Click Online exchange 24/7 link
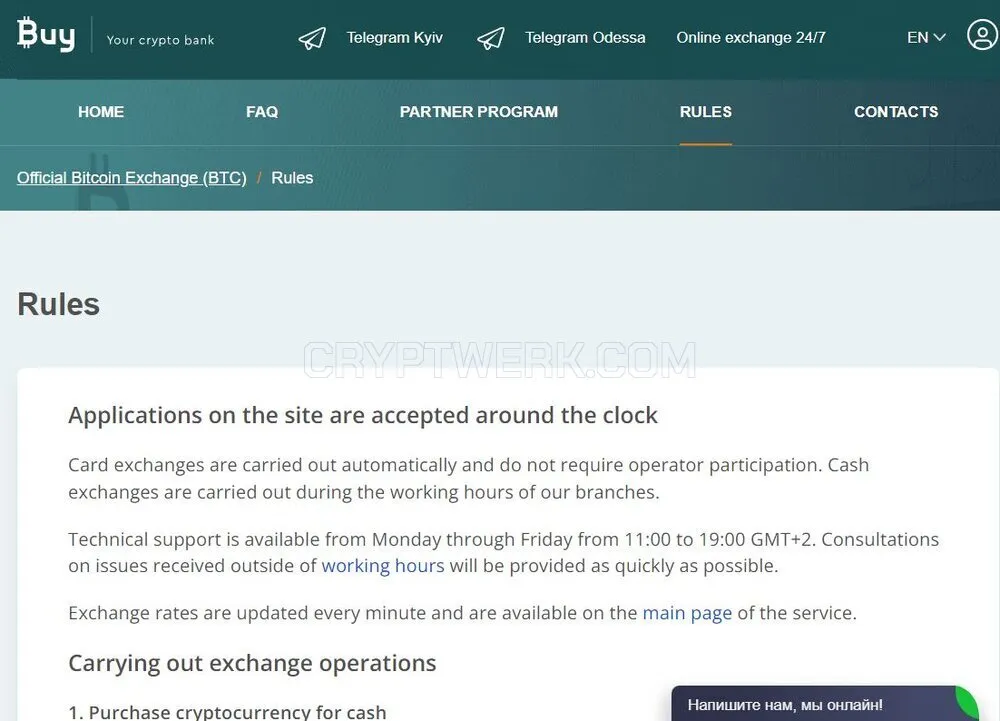This screenshot has width=1000, height=721. tap(751, 38)
